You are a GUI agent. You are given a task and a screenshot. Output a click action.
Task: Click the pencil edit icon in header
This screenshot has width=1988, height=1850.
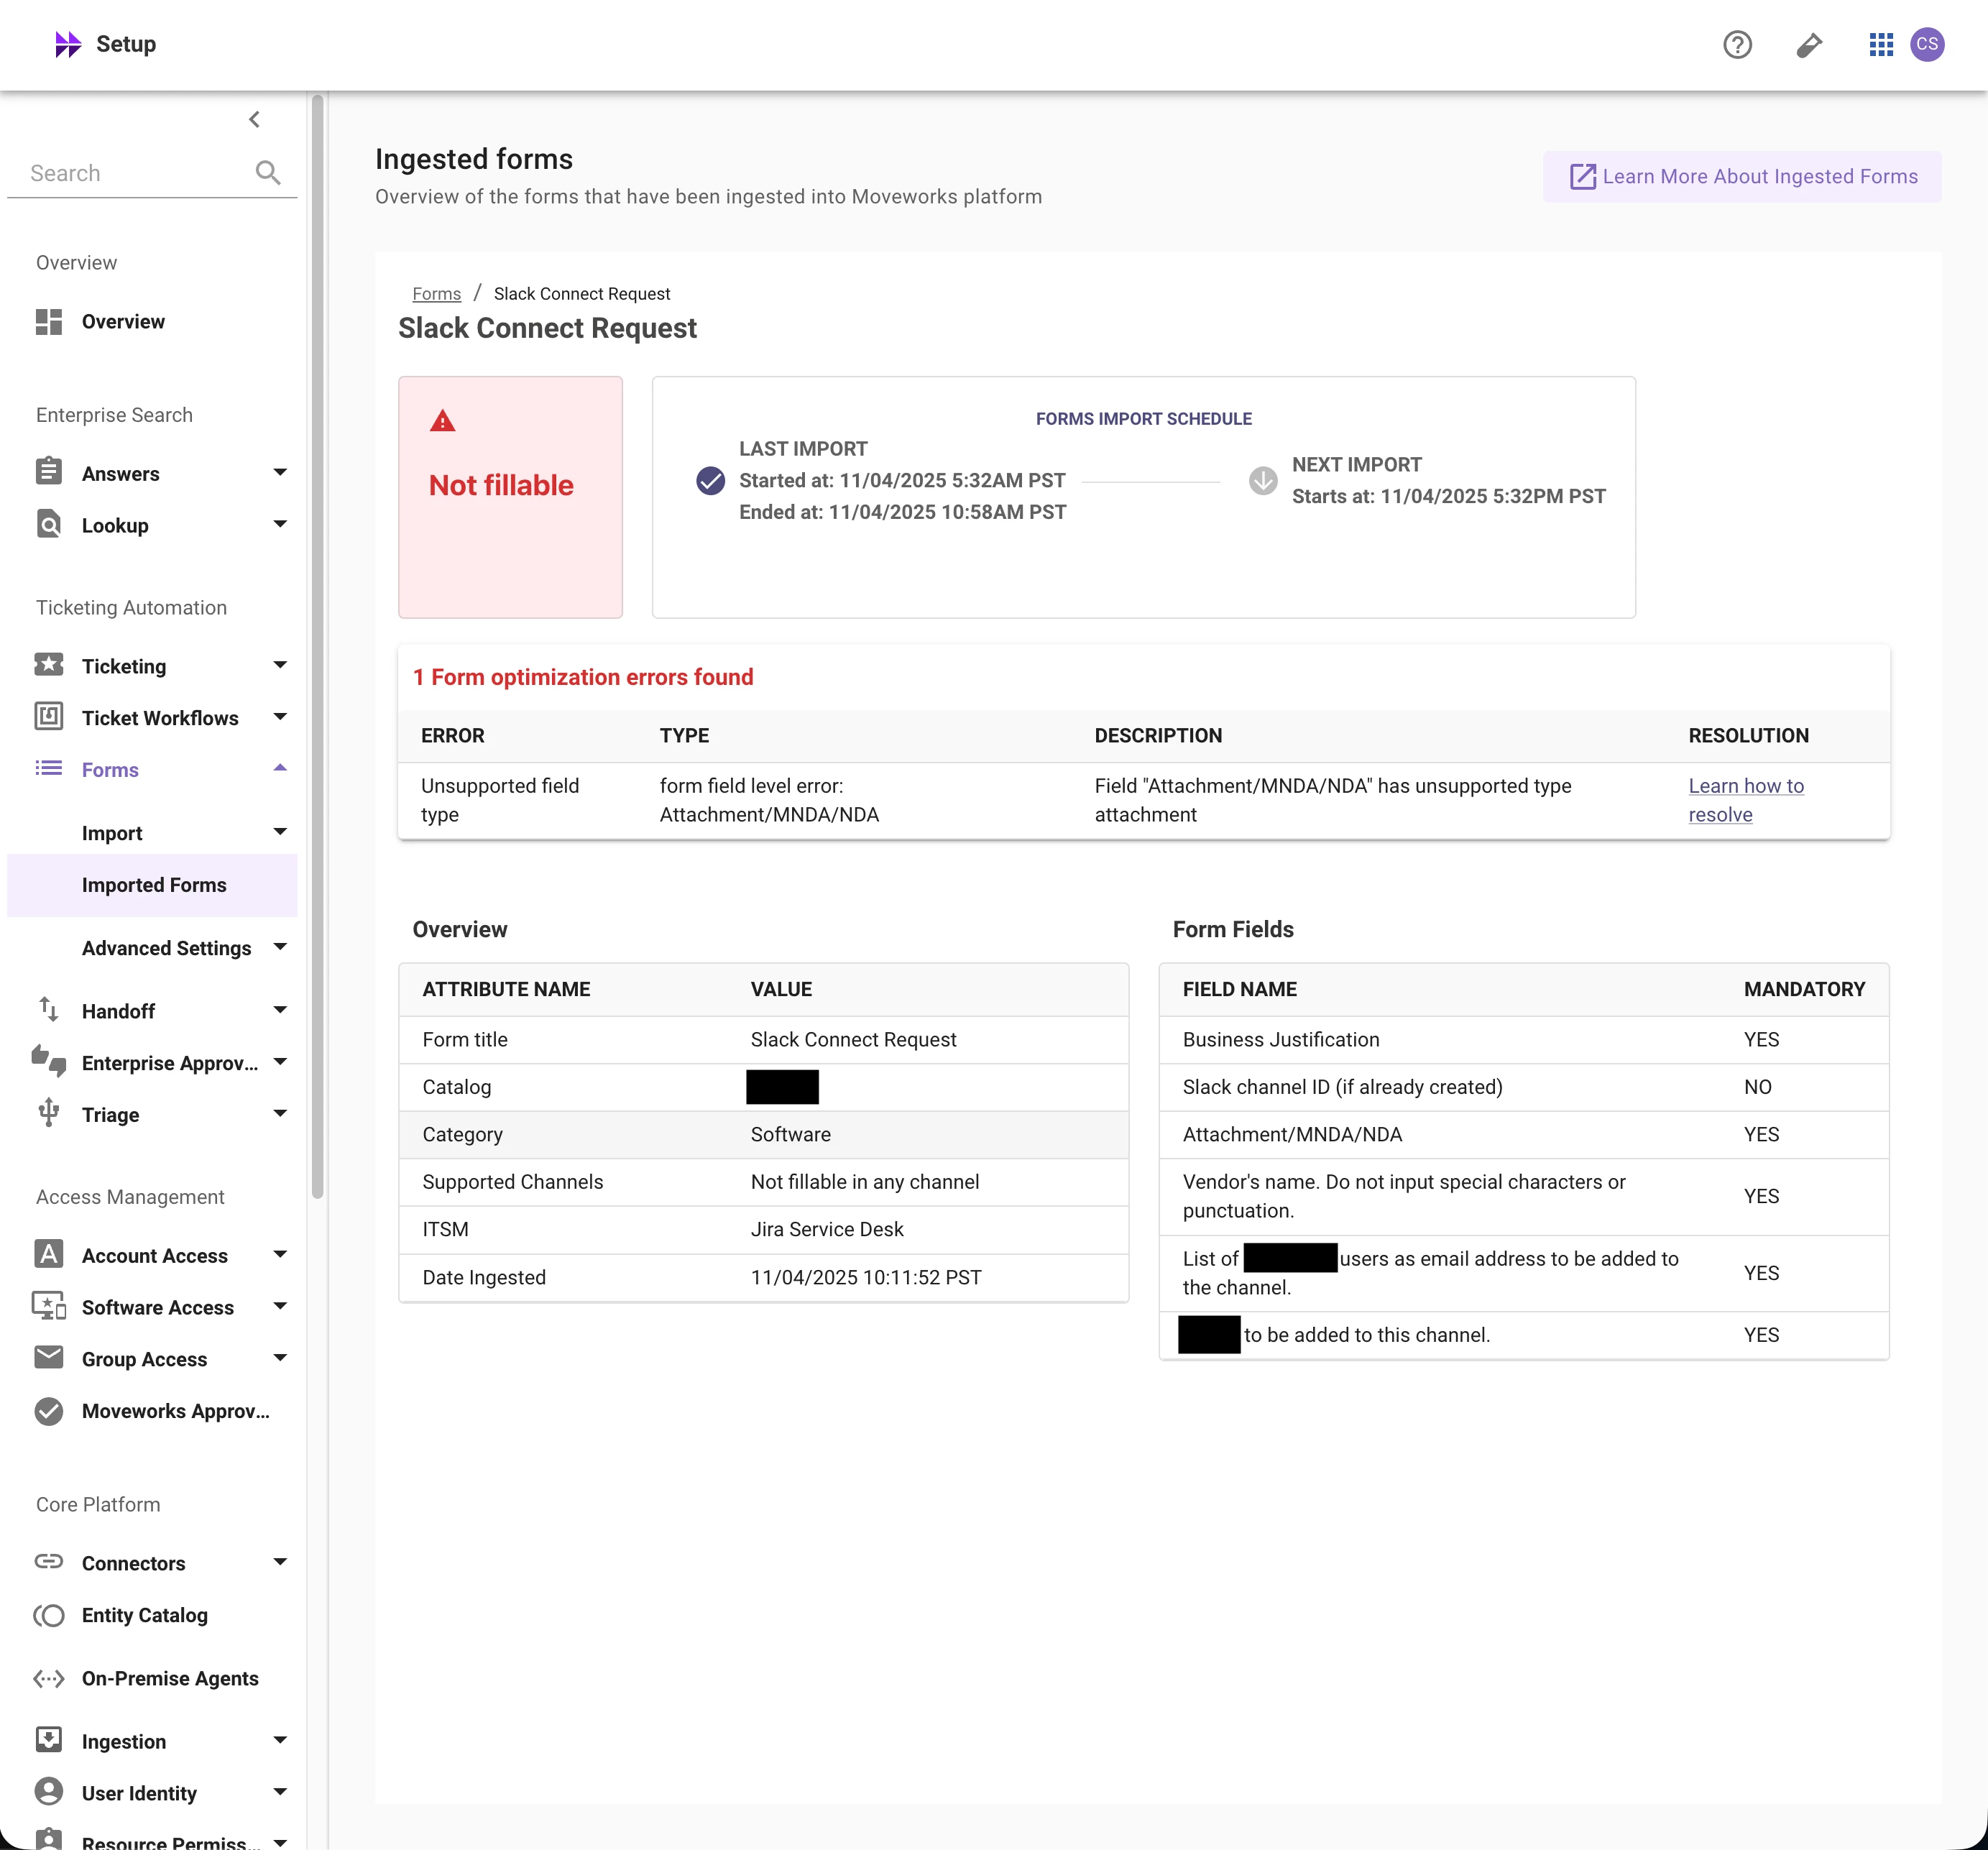click(x=1809, y=45)
